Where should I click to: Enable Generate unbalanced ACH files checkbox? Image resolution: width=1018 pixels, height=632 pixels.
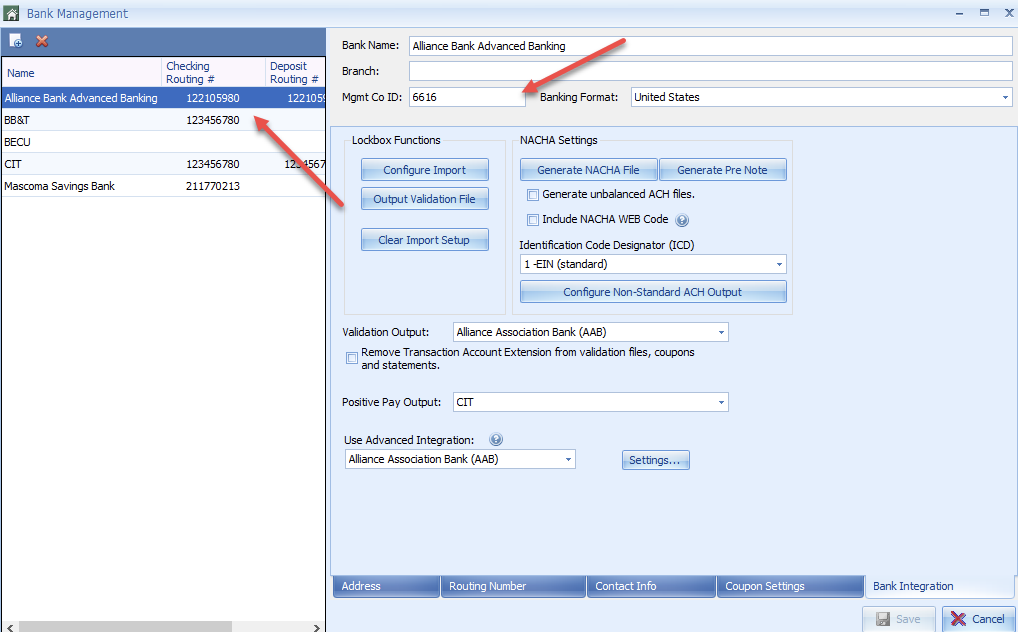click(x=533, y=195)
